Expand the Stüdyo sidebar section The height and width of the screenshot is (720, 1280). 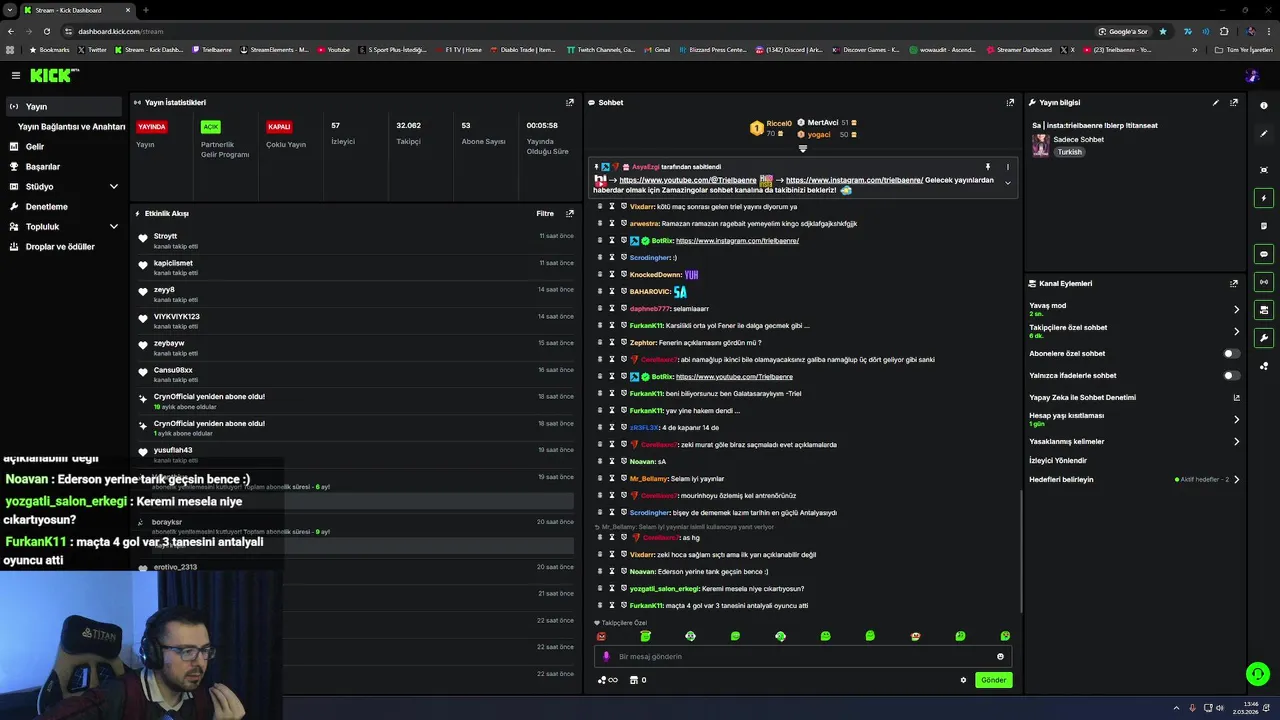coord(113,187)
